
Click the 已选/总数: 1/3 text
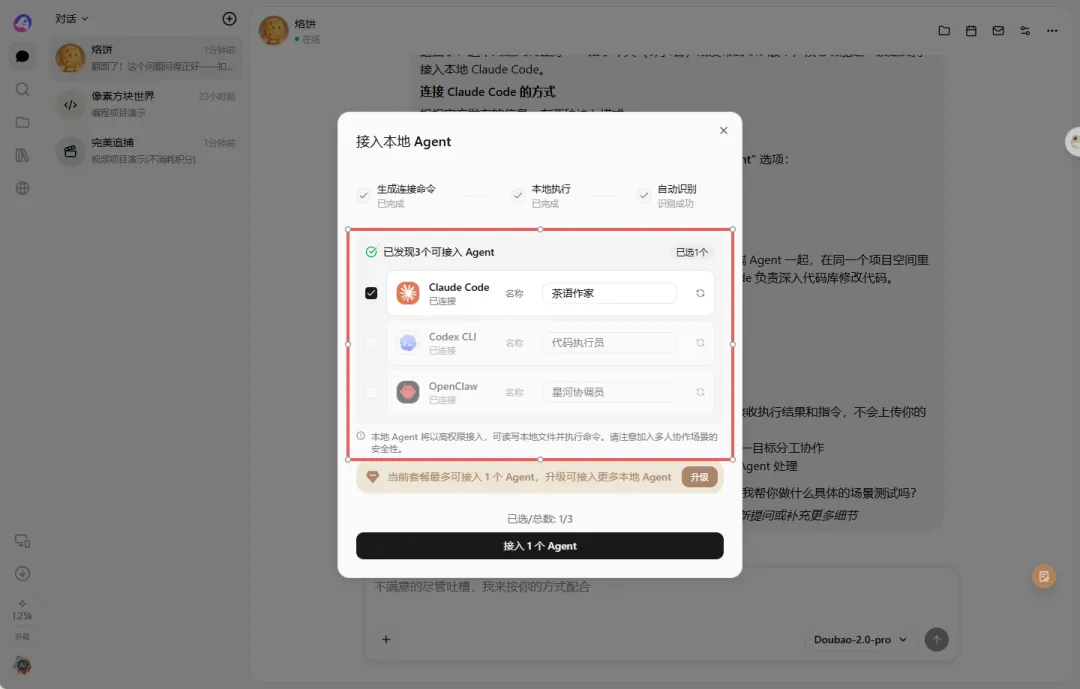(x=539, y=519)
